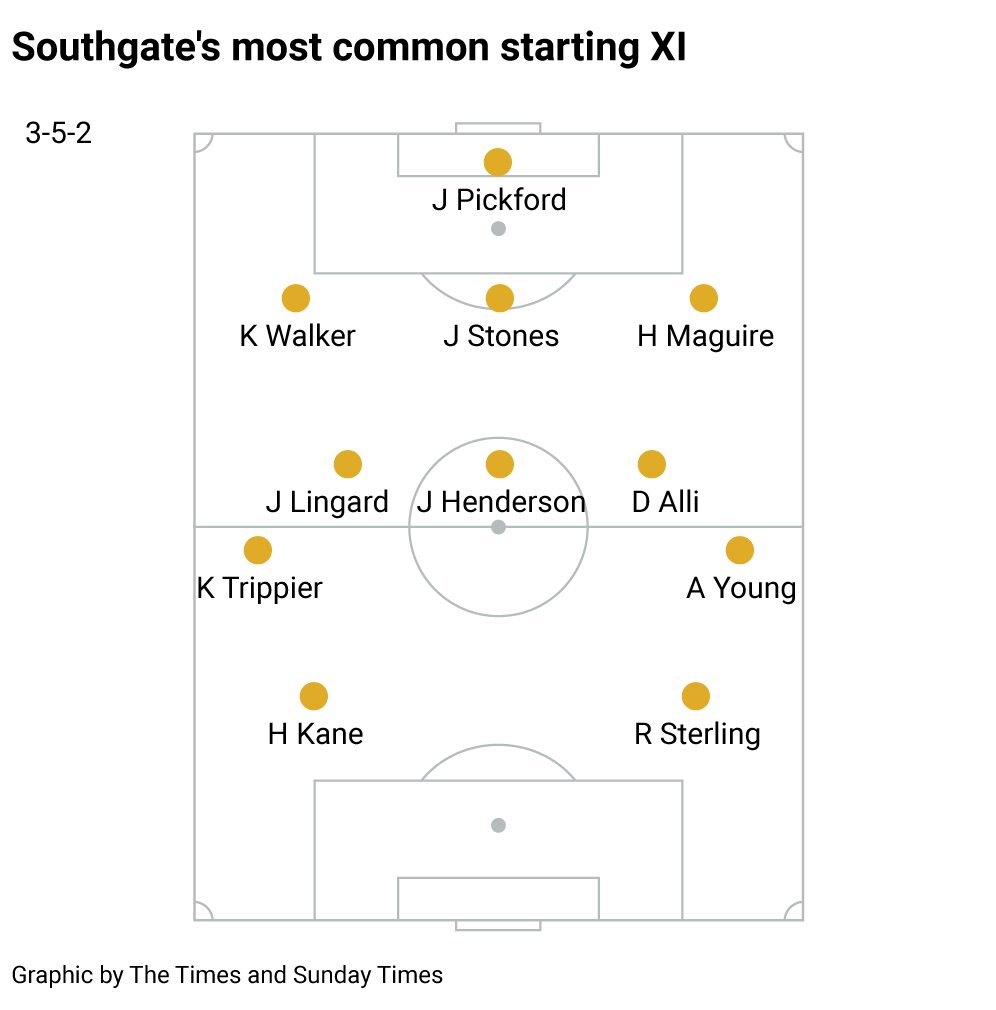Image resolution: width=996 pixels, height=1010 pixels.
Task: Click the 3-5-2 formation label
Action: click(58, 134)
